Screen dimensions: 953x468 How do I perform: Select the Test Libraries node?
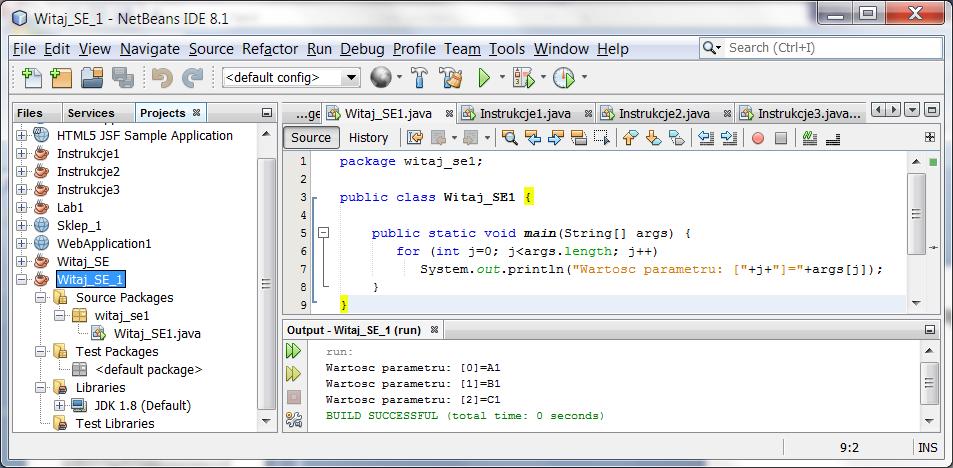tap(115, 424)
